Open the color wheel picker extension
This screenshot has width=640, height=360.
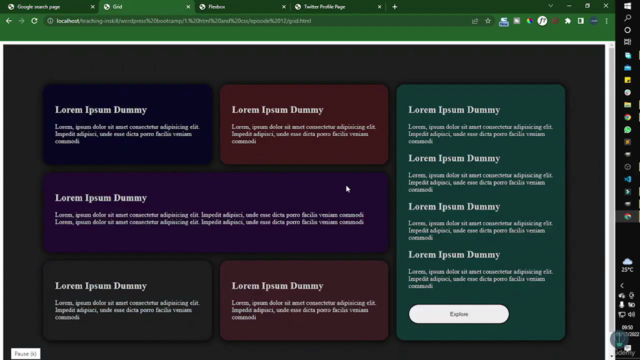529,21
